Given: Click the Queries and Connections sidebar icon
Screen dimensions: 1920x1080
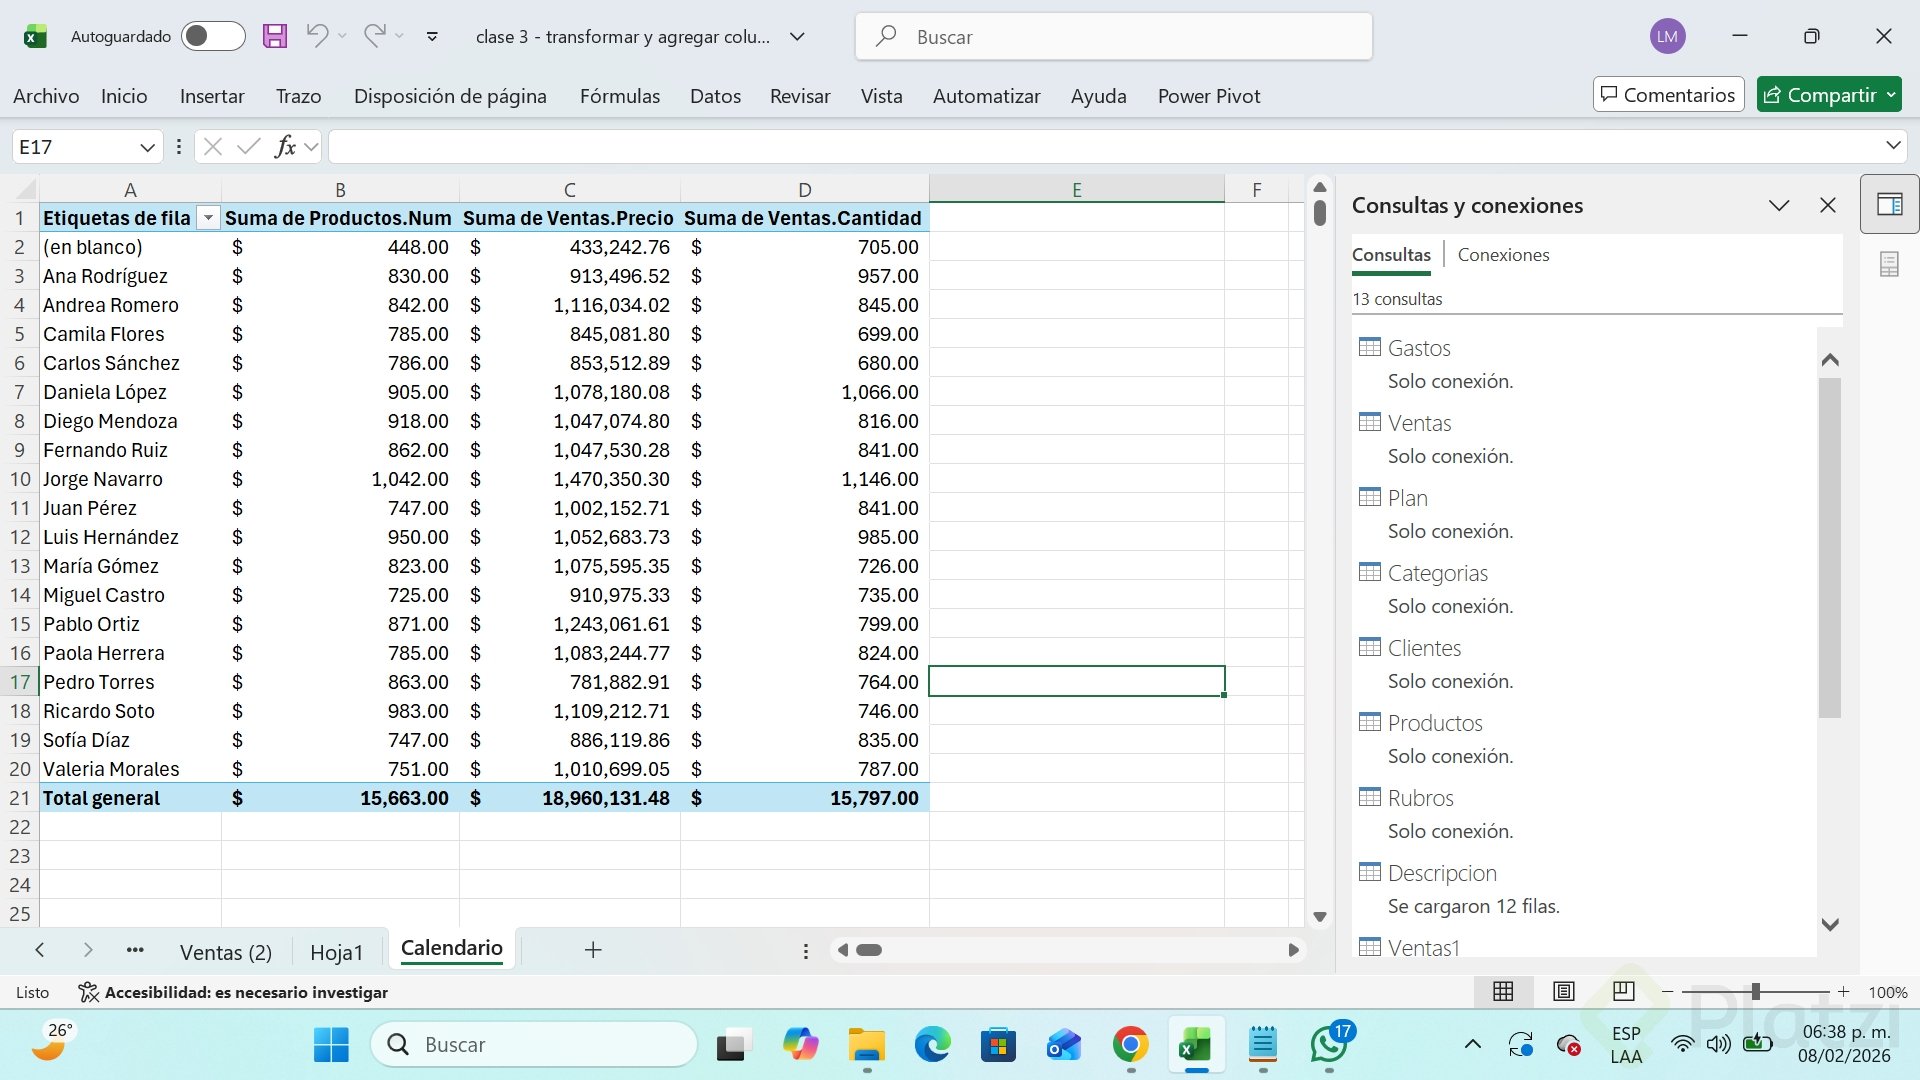Looking at the screenshot, I should pyautogui.click(x=1889, y=205).
